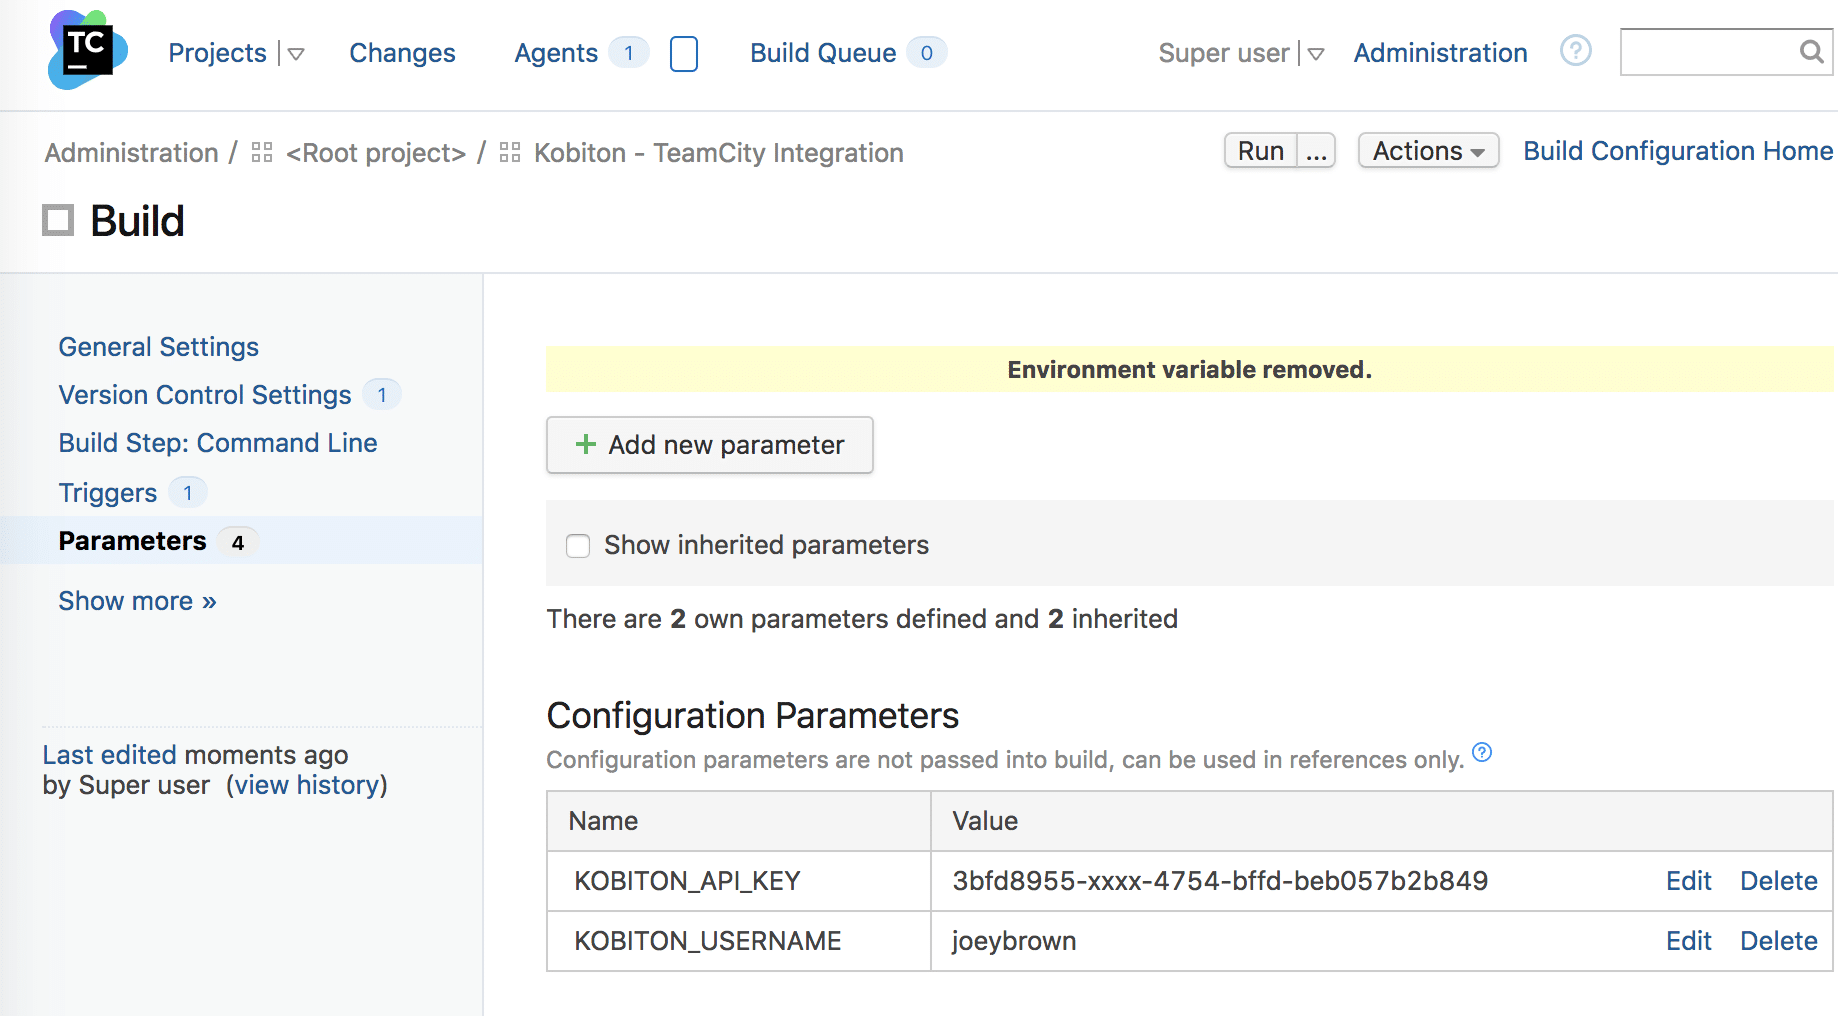Open the custom run options ellipsis button
The image size is (1838, 1016).
[1316, 151]
